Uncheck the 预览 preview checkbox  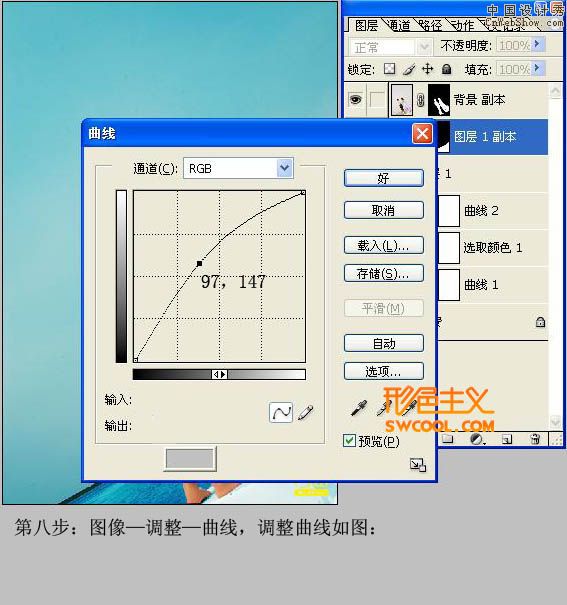click(349, 441)
